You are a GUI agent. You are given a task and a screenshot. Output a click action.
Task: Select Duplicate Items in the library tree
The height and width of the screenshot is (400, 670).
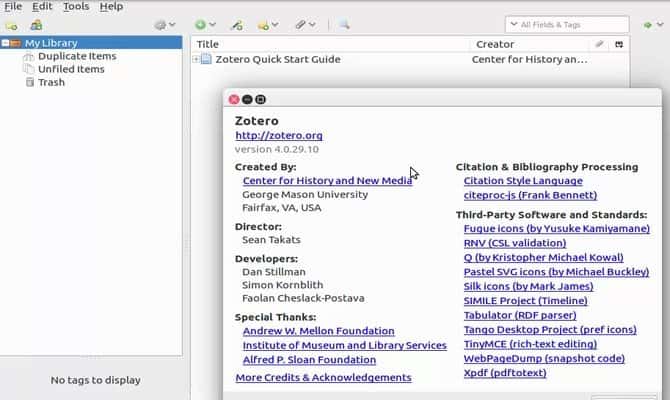[x=77, y=56]
